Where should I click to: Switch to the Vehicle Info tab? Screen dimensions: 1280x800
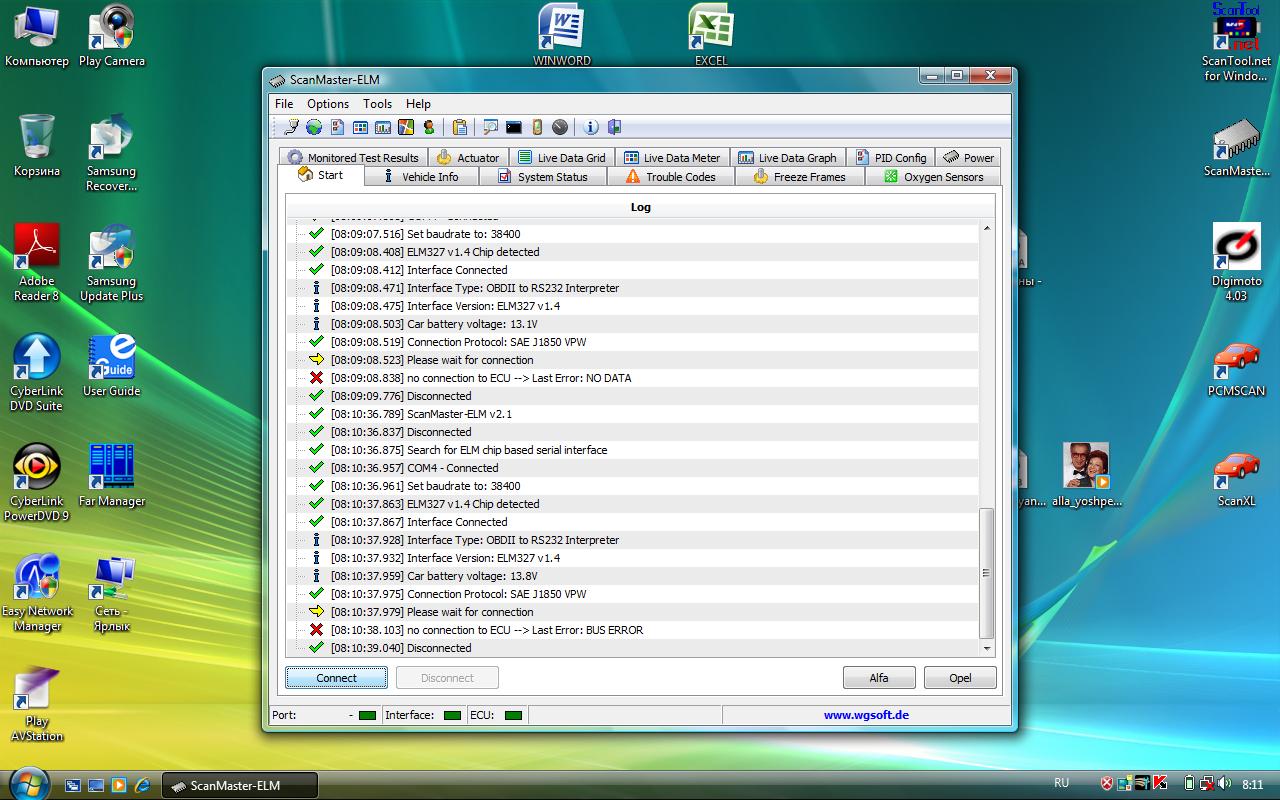[420, 177]
